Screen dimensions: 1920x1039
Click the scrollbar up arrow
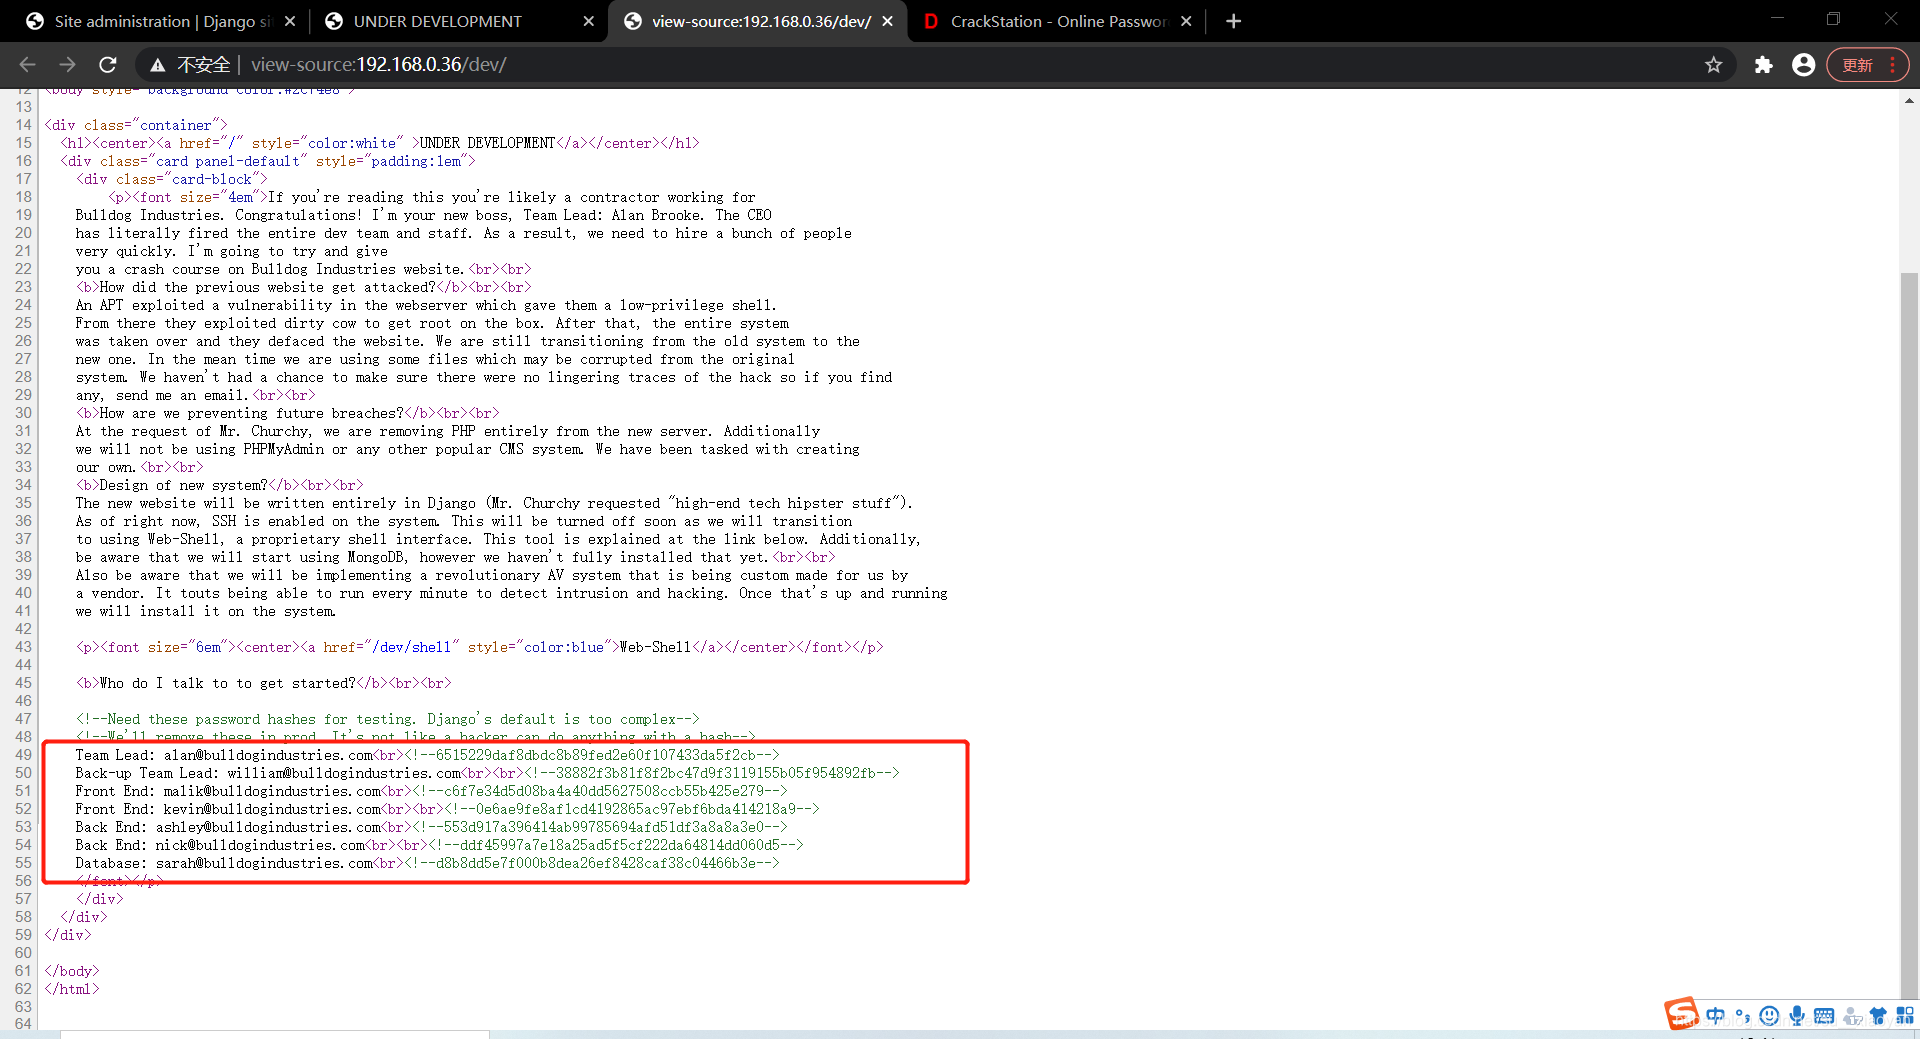[1909, 100]
